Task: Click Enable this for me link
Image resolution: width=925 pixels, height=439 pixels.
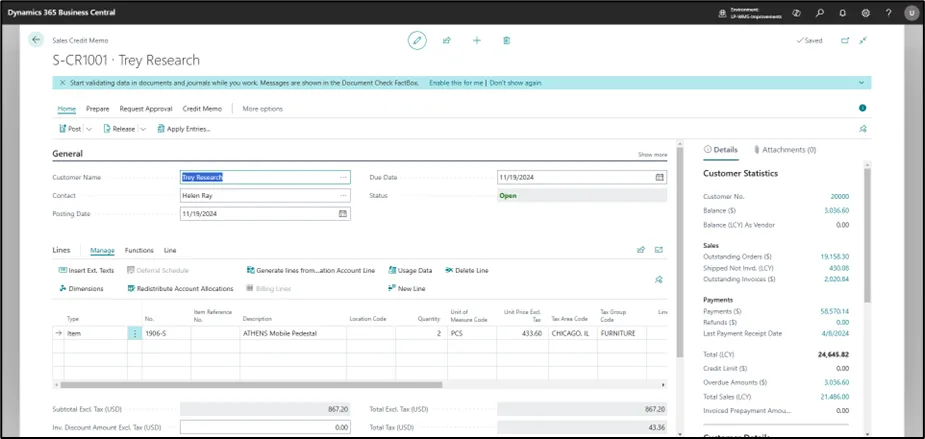Action: (457, 83)
